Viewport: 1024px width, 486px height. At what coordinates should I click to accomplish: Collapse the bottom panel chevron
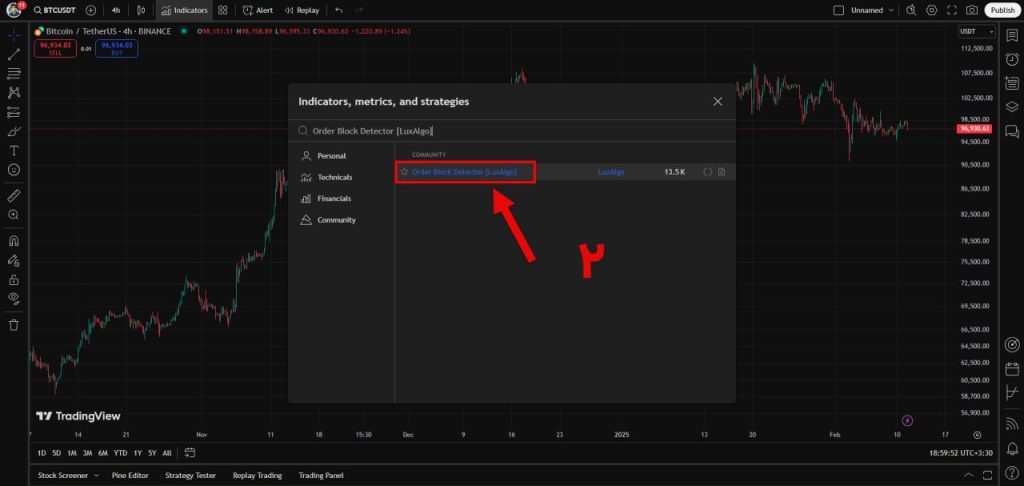coord(968,475)
